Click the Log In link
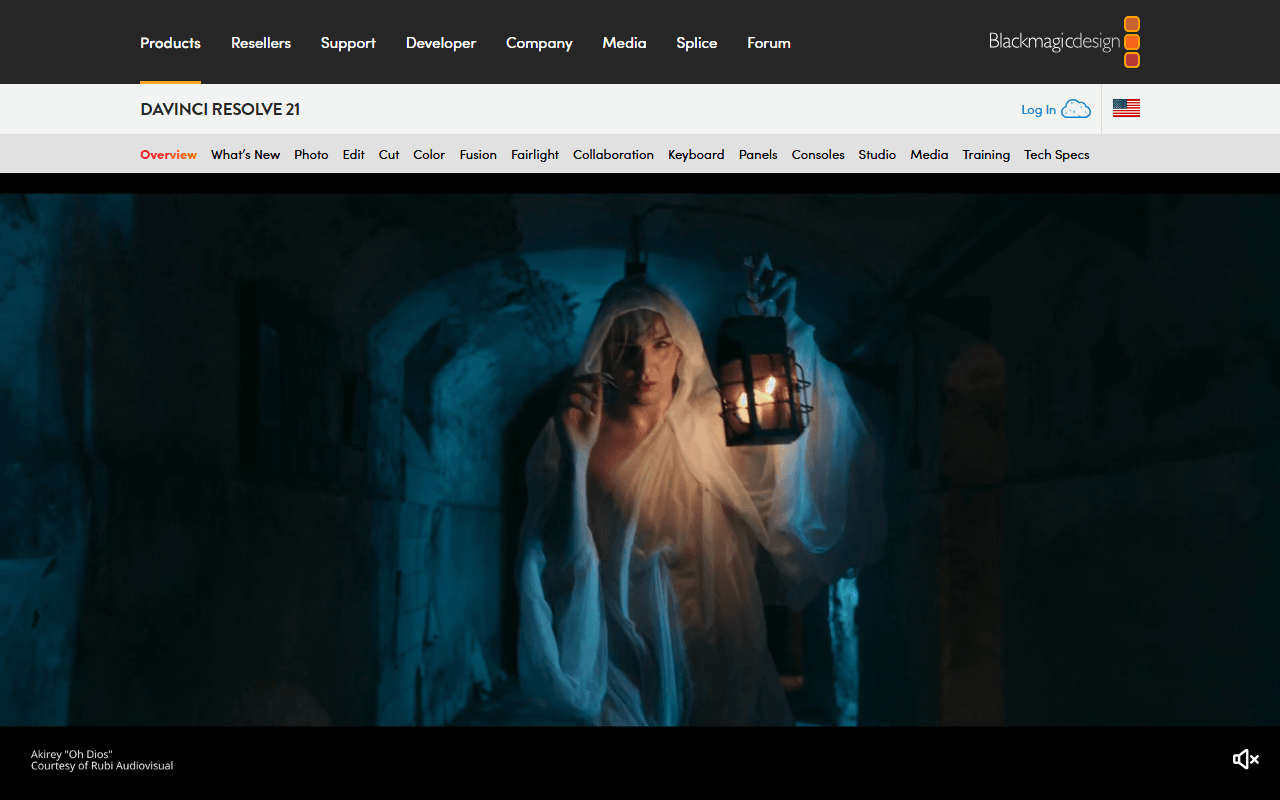Viewport: 1280px width, 800px height. click(1038, 110)
